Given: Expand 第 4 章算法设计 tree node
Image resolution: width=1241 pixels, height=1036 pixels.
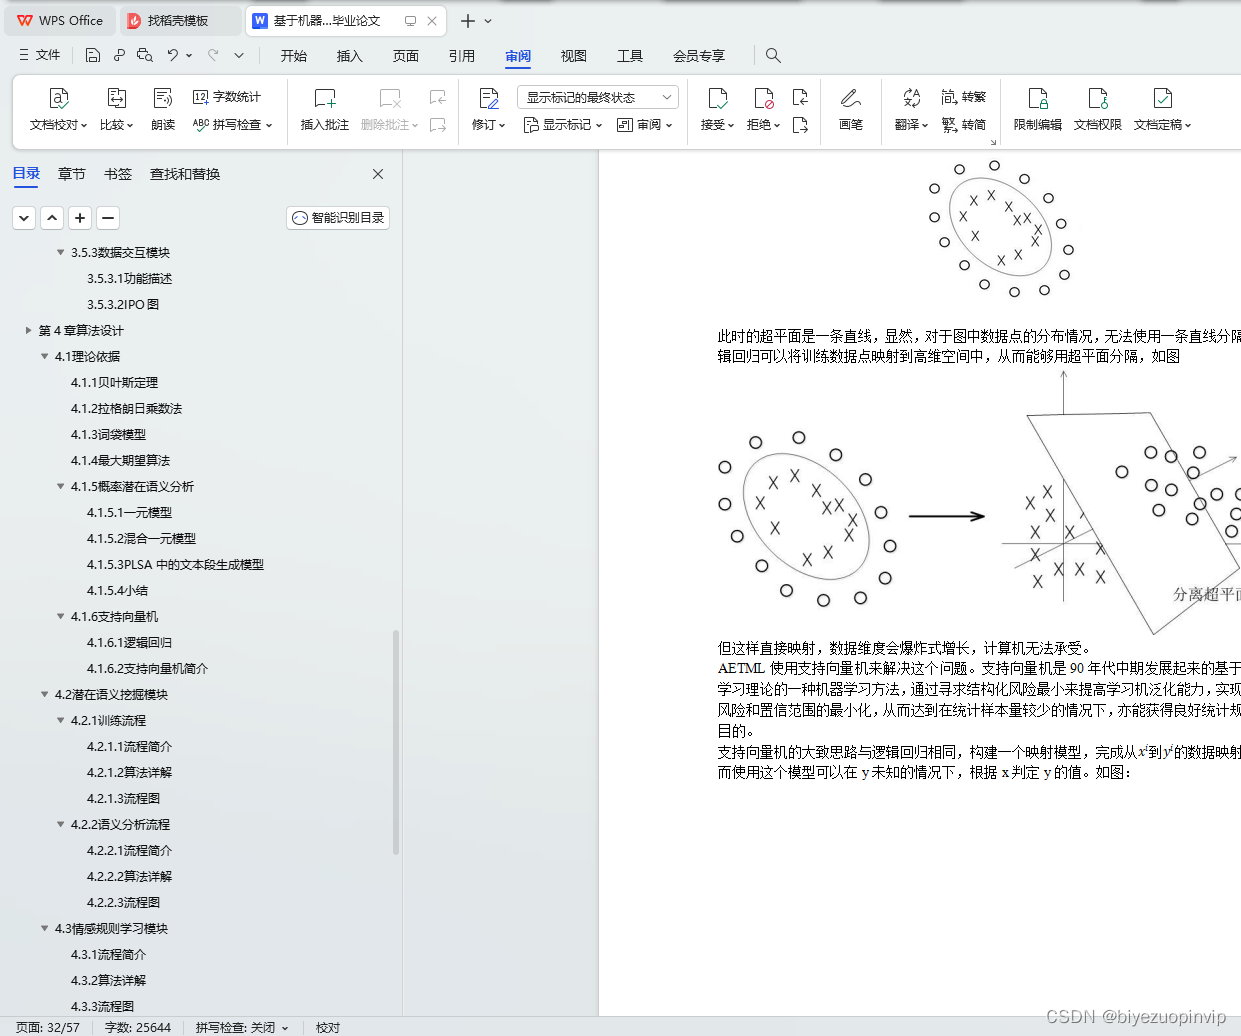Looking at the screenshot, I should [x=28, y=330].
